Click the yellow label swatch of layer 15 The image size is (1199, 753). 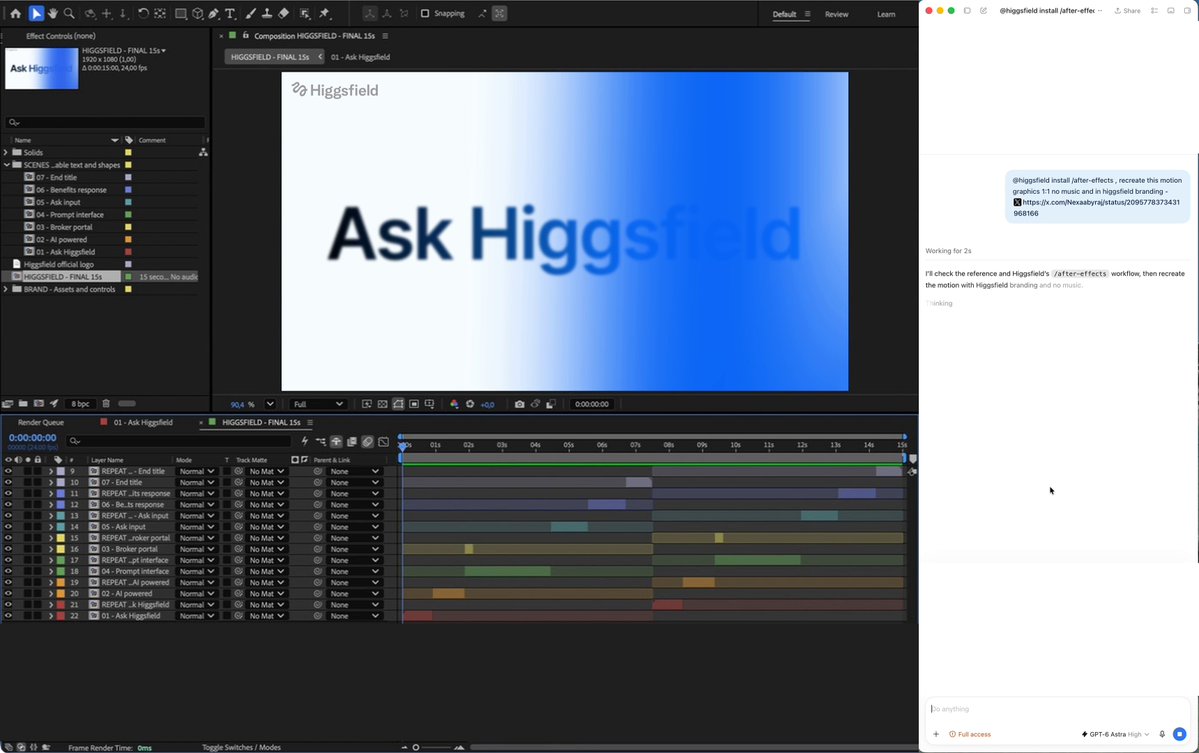click(60, 538)
